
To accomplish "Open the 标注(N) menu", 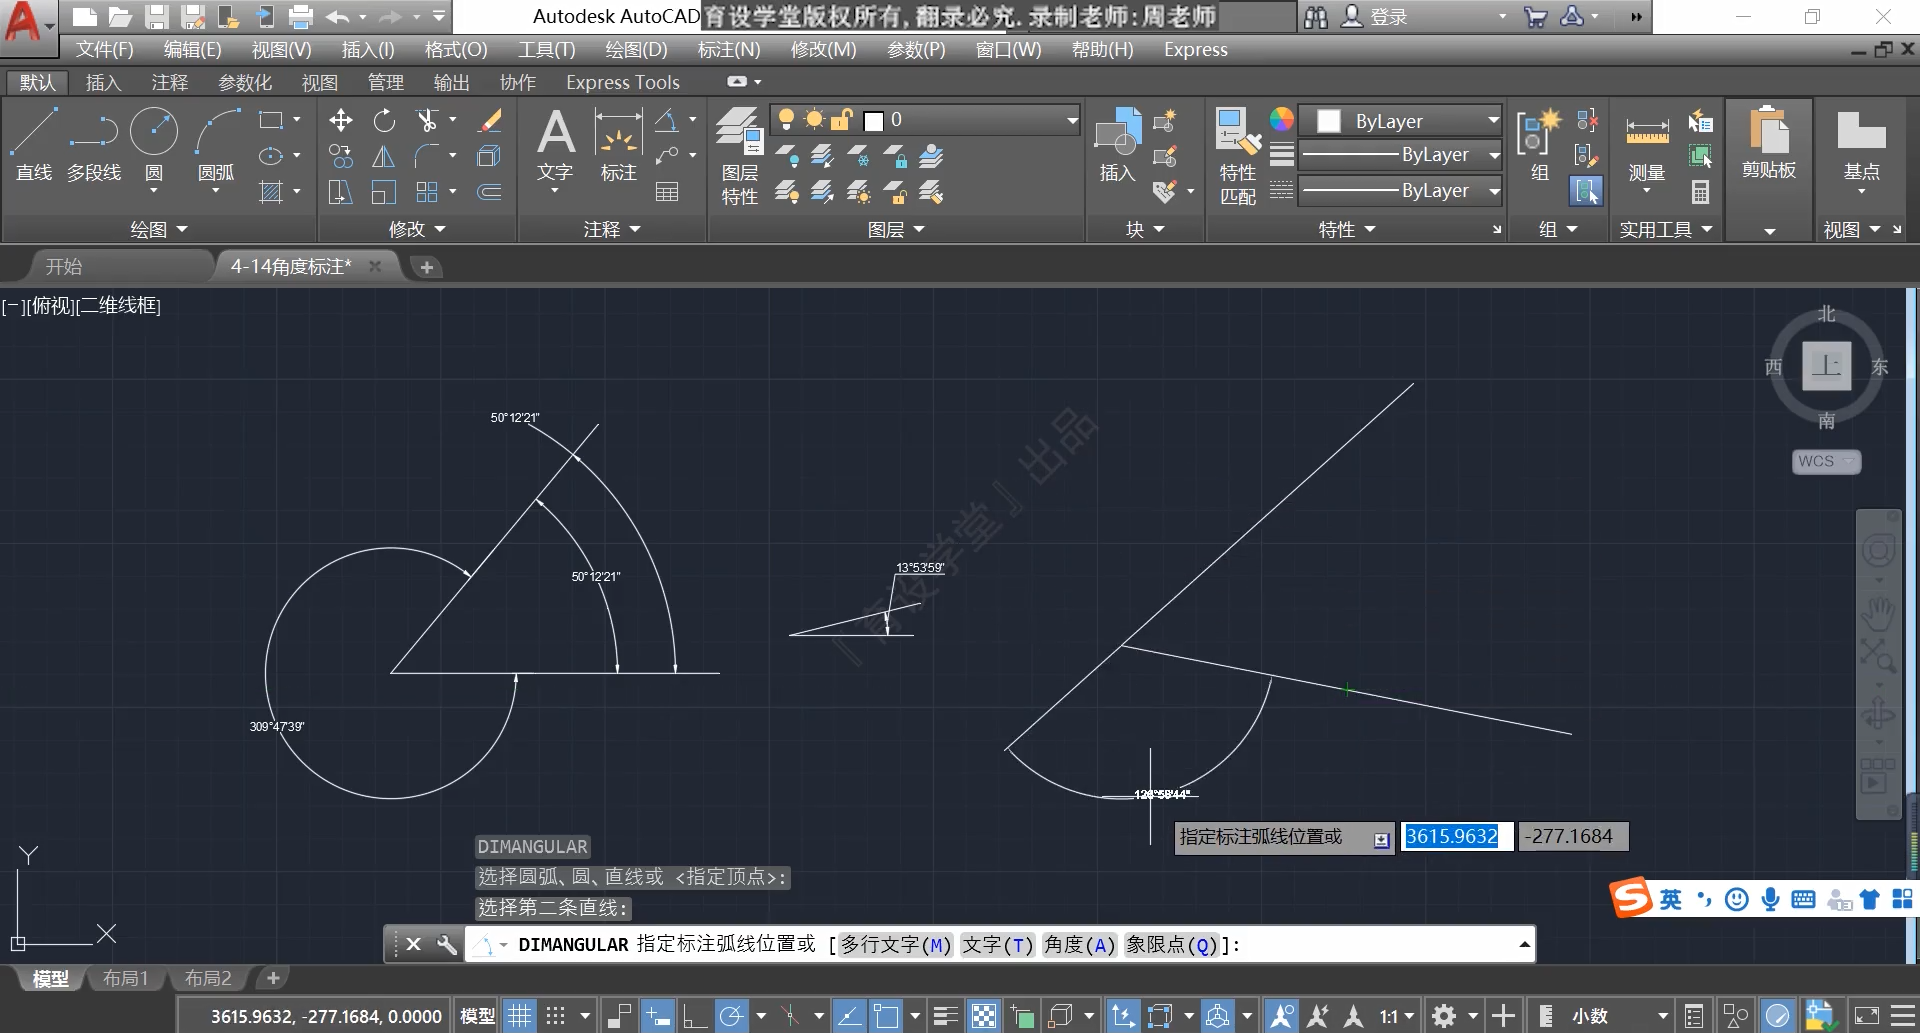I will 728,49.
